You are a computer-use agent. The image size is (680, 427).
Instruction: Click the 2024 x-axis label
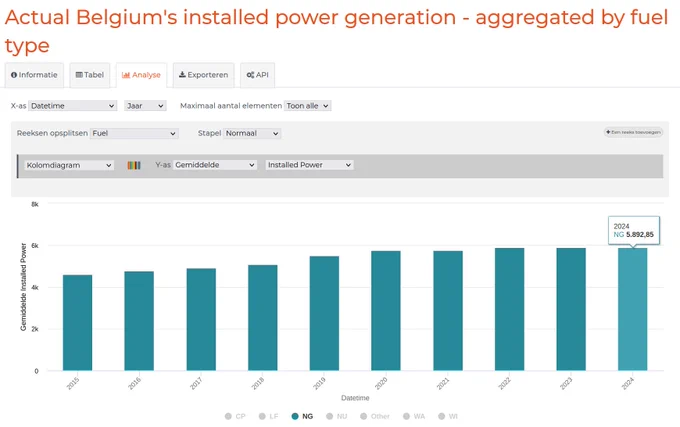pyautogui.click(x=628, y=384)
